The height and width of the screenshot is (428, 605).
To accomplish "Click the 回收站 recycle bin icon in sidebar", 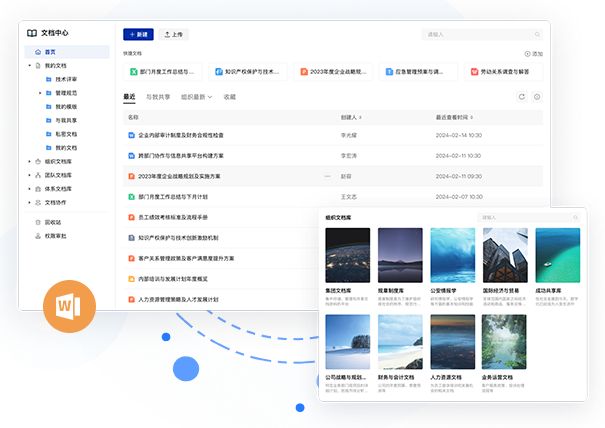I will pos(36,222).
